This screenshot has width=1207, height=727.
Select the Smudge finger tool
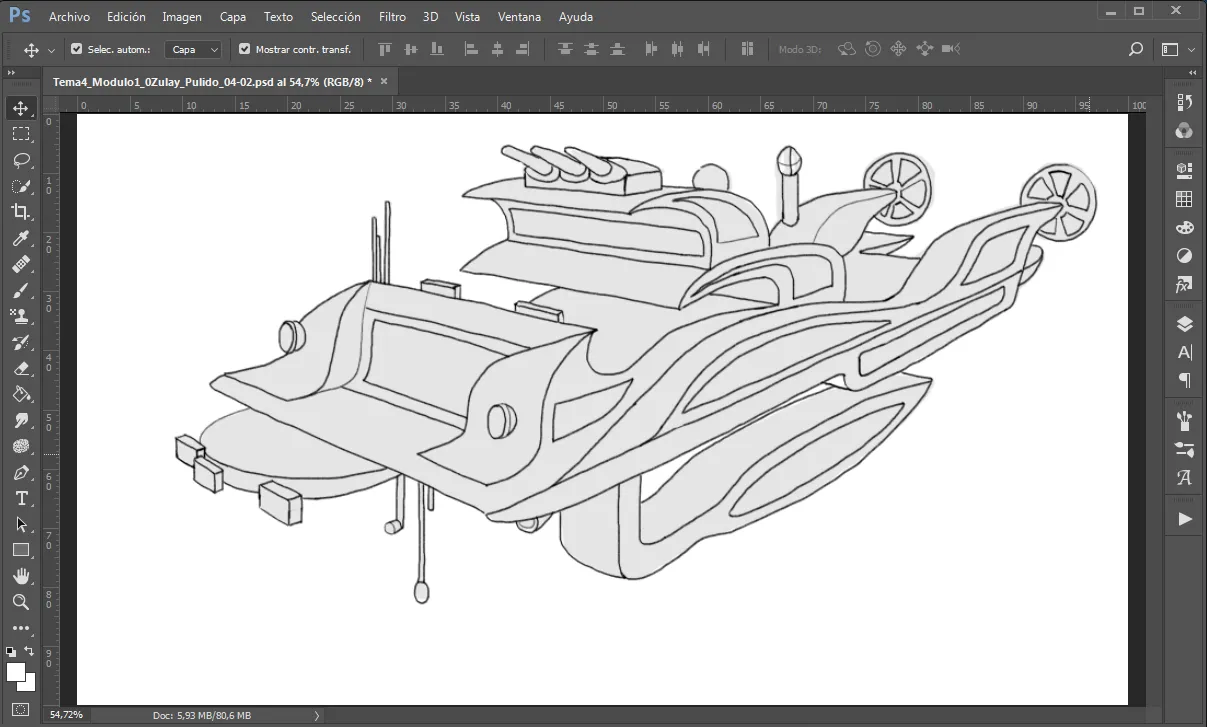[21, 420]
